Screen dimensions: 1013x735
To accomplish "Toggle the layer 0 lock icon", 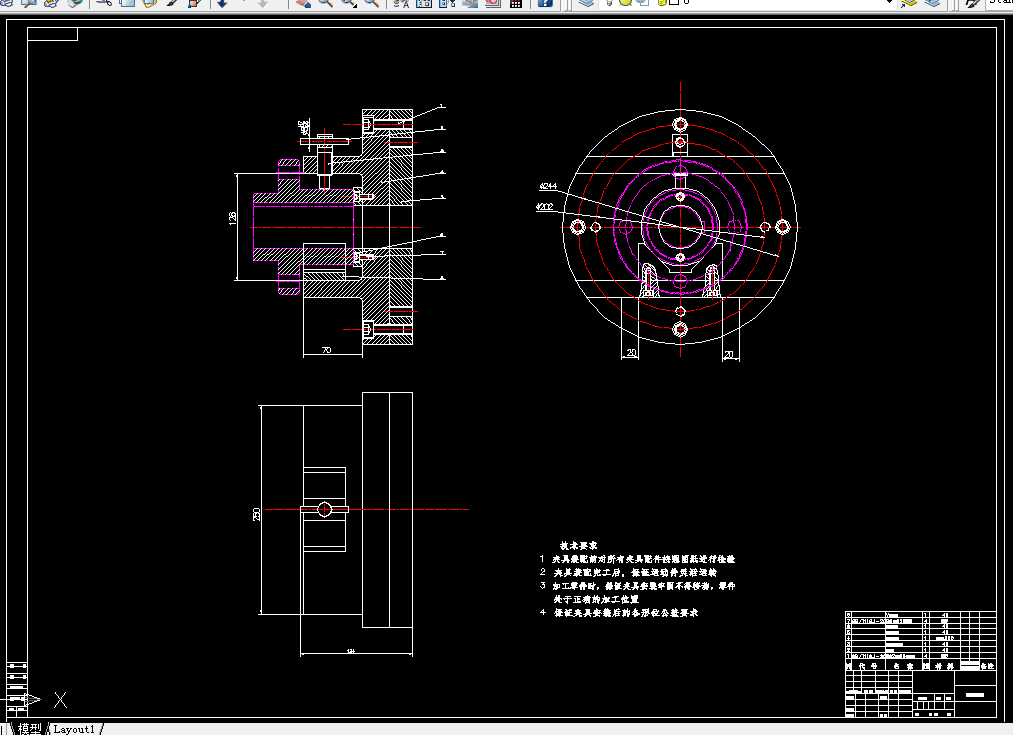I will (662, 3).
